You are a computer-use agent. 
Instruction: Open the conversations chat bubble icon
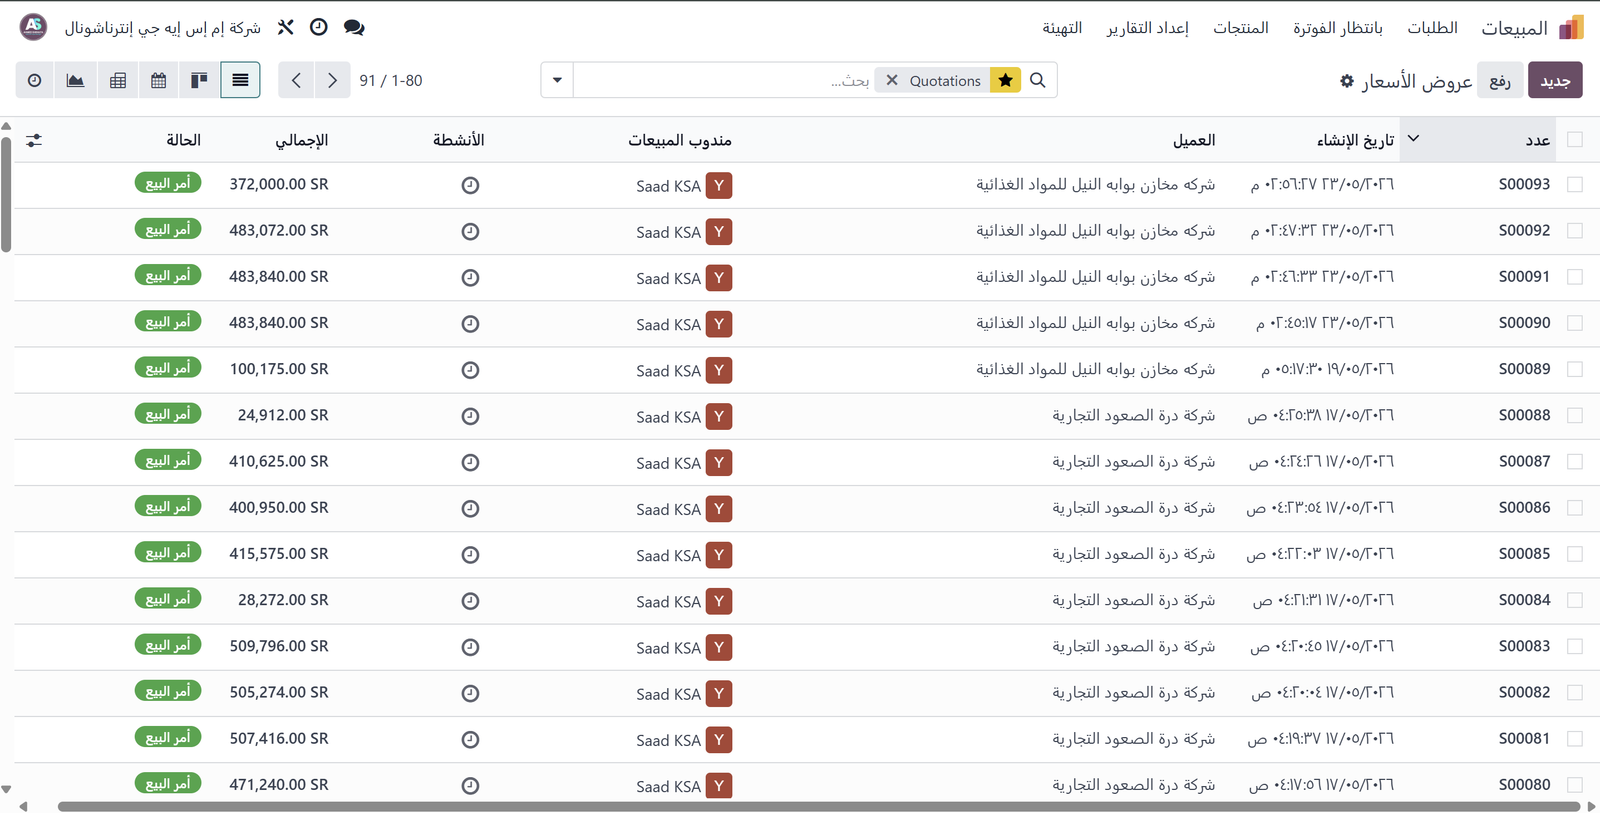354,28
